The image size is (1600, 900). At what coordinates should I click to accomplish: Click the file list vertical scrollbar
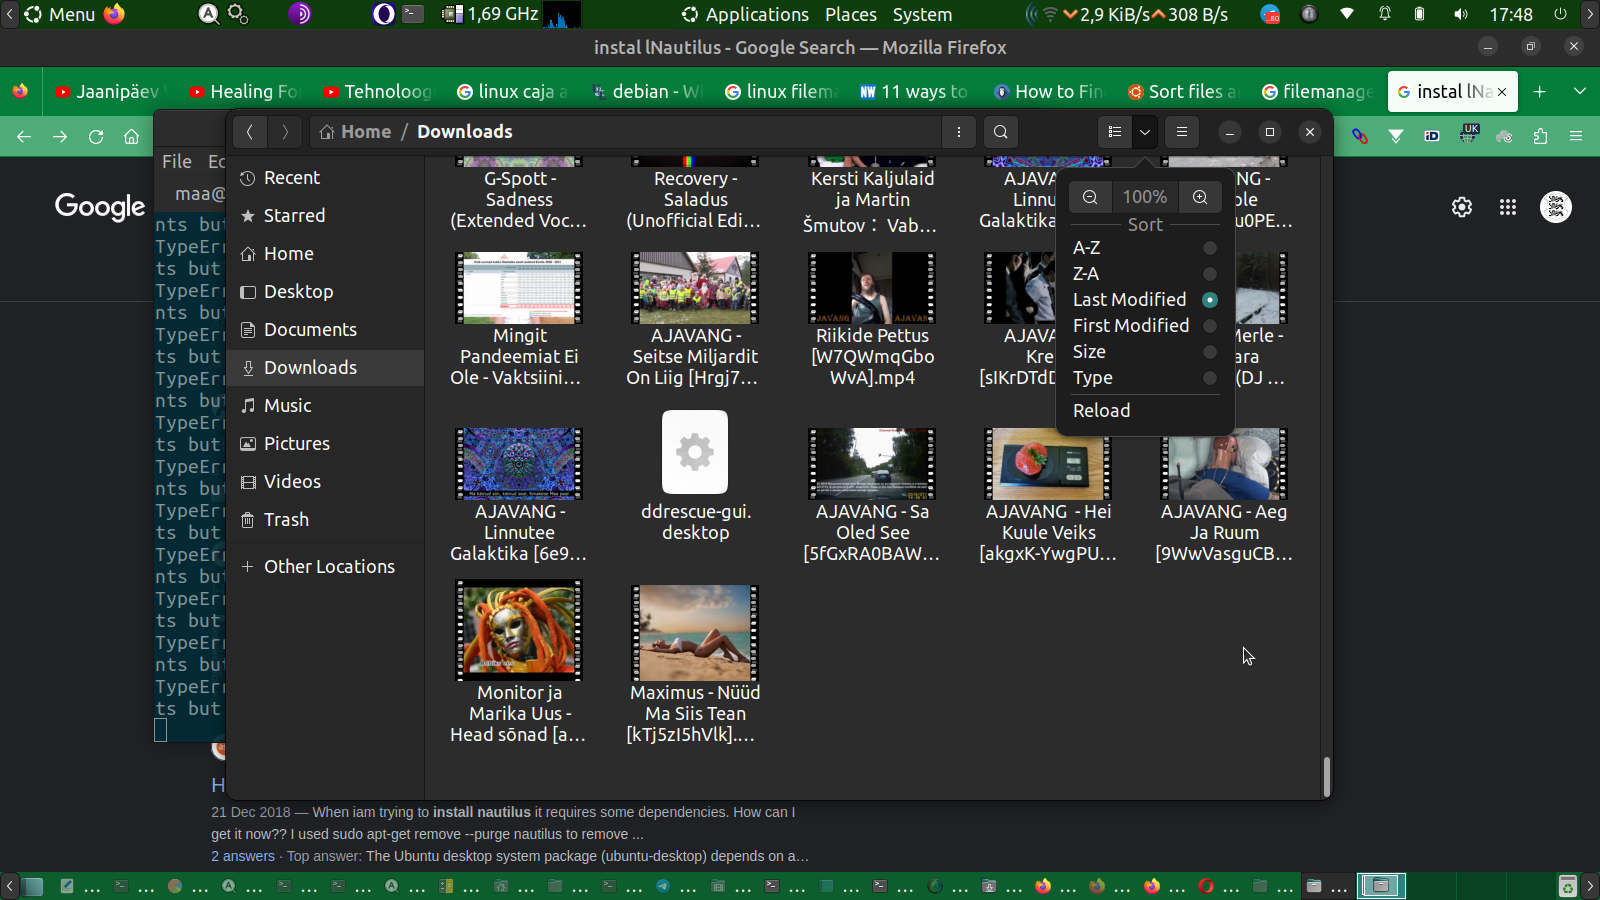coord(1326,776)
